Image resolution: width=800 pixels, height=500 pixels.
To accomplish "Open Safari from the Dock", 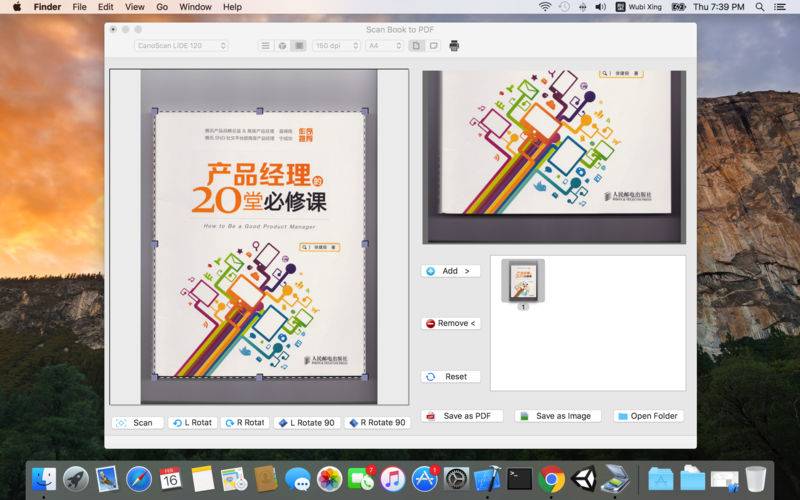I will (x=139, y=479).
